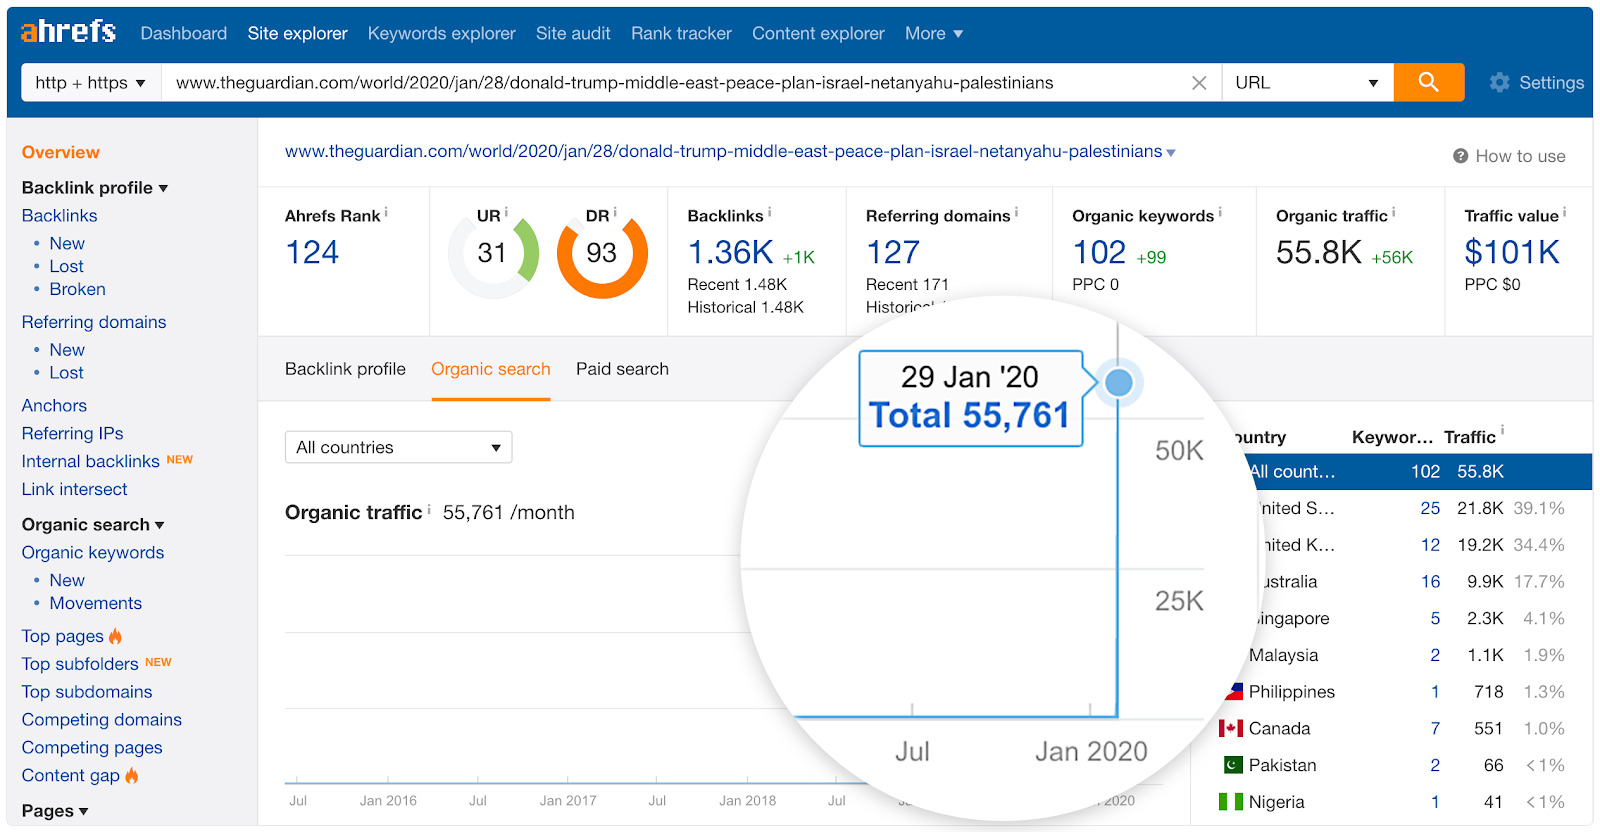
Task: Clear the URL field with the X icon
Action: [1199, 83]
